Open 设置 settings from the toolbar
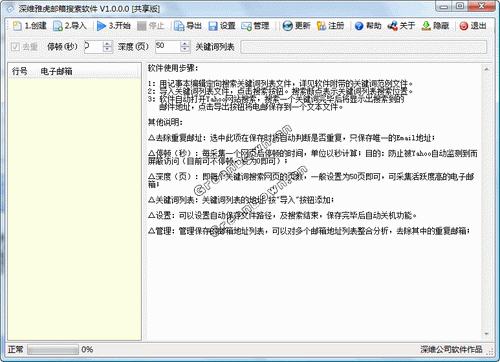Screen dimensions: 500x362 coord(213,26)
